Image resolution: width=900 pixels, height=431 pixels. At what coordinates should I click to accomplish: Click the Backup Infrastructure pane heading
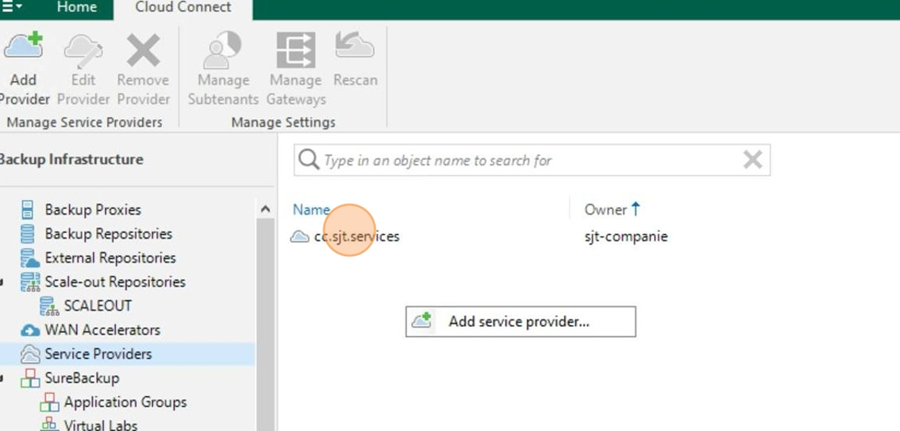point(71,159)
